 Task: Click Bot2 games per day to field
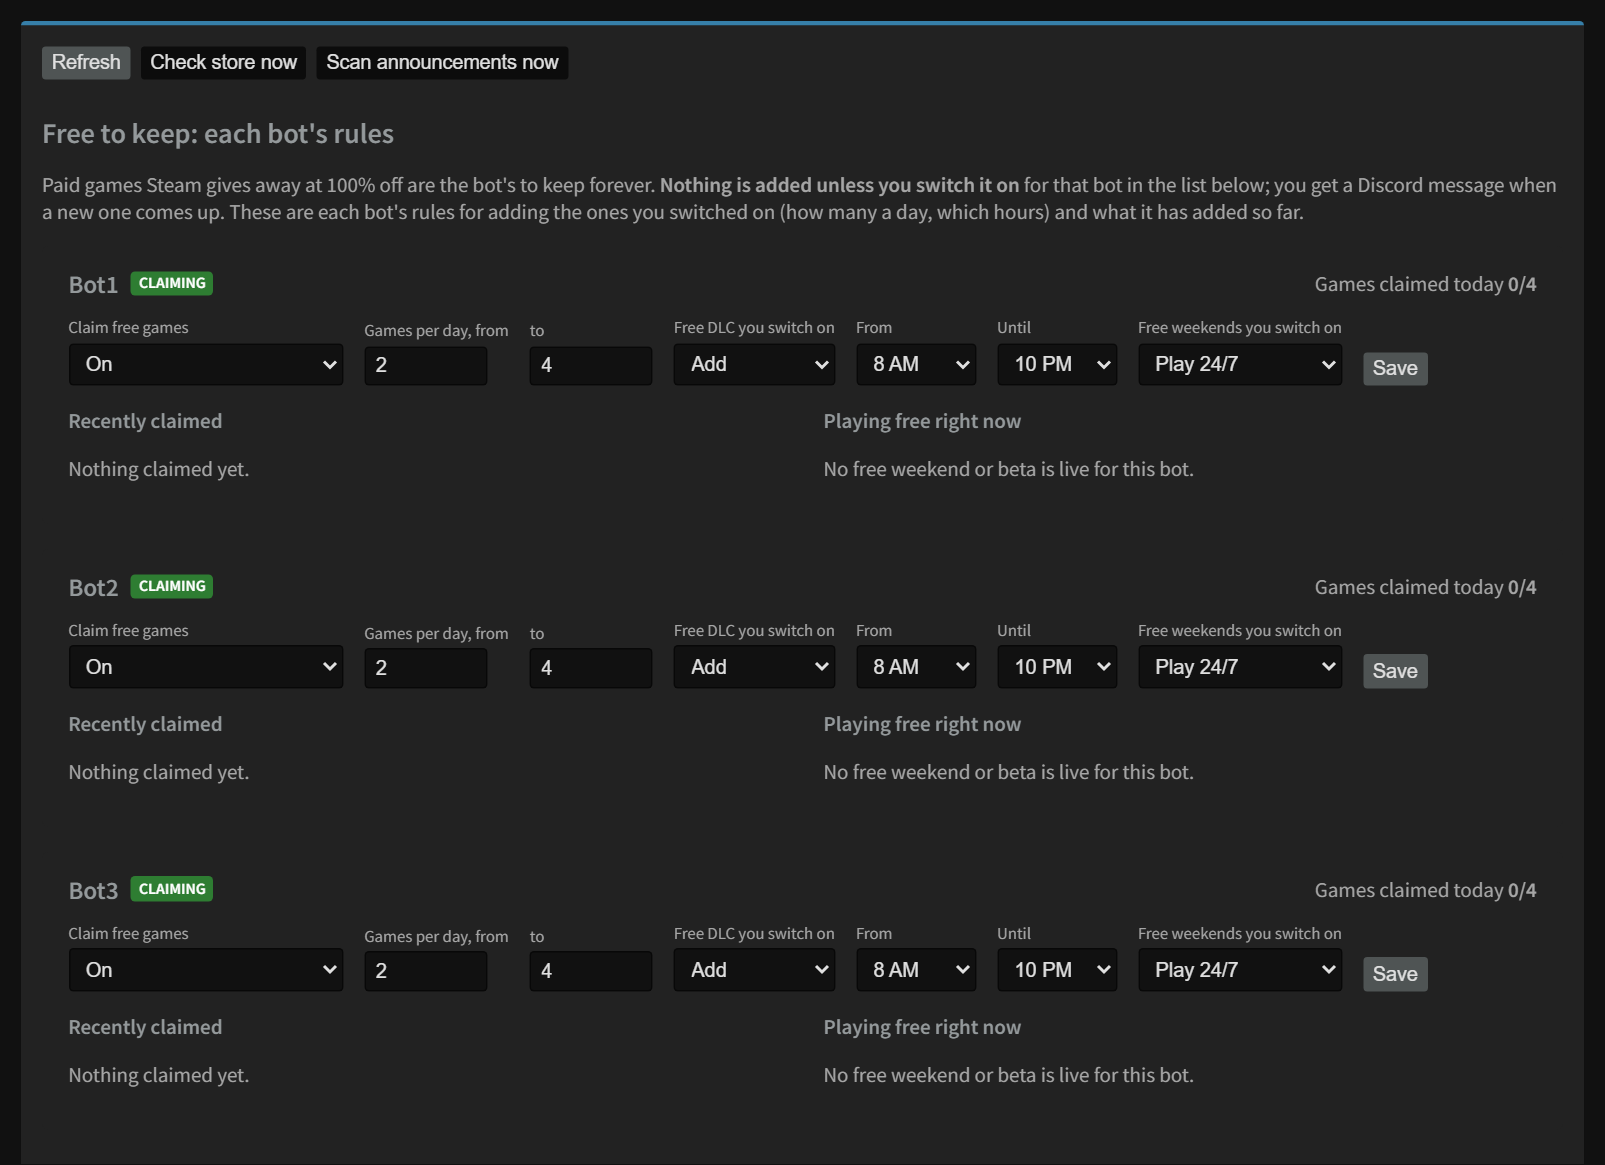coord(591,668)
